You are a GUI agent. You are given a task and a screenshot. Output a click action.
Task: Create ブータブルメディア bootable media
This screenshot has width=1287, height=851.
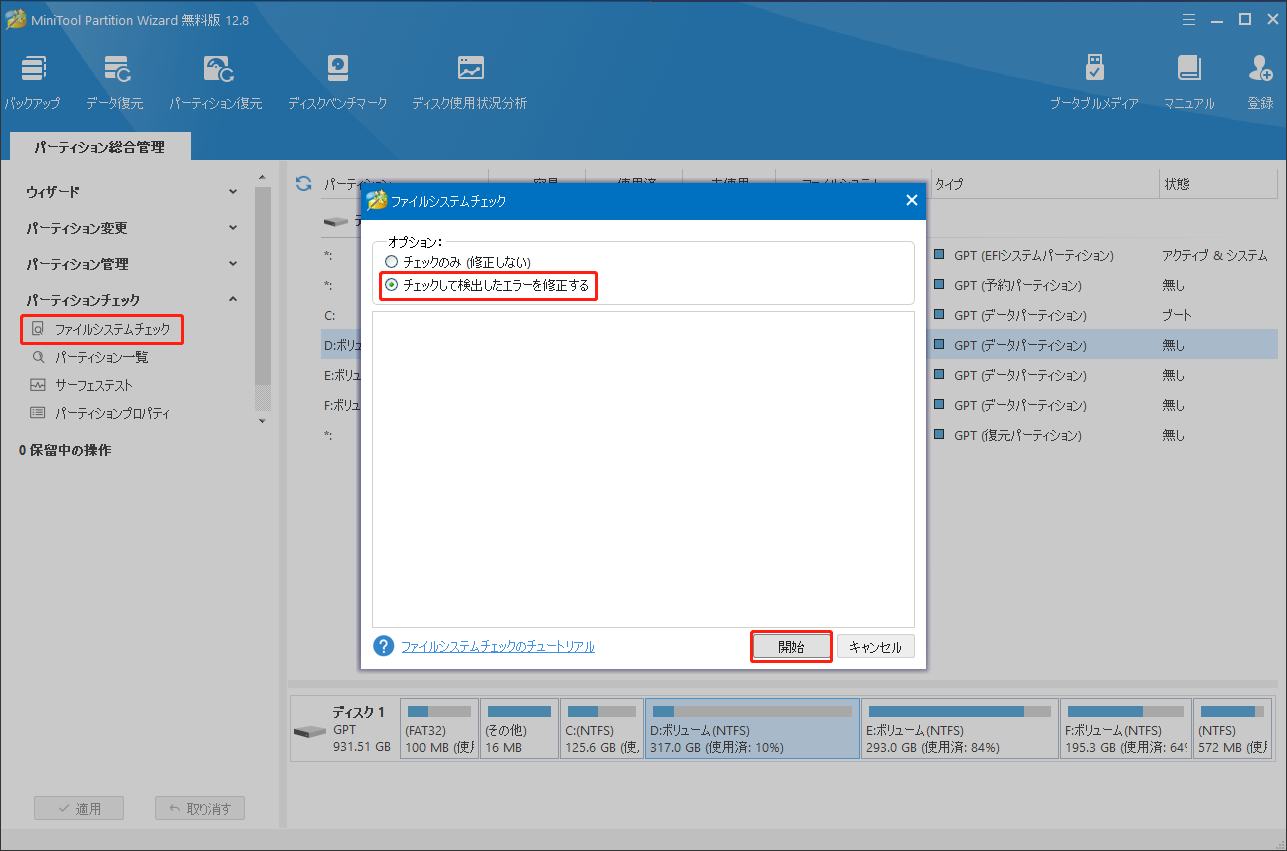coord(1094,82)
